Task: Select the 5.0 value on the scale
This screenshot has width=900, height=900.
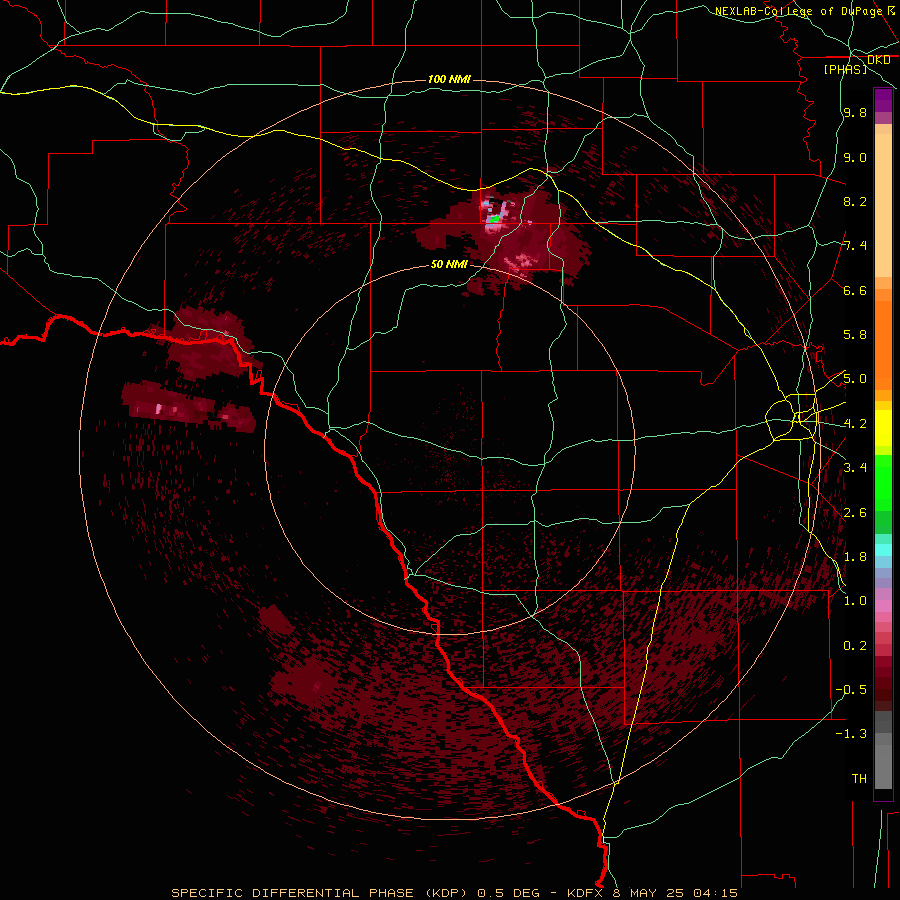Action: pos(855,379)
